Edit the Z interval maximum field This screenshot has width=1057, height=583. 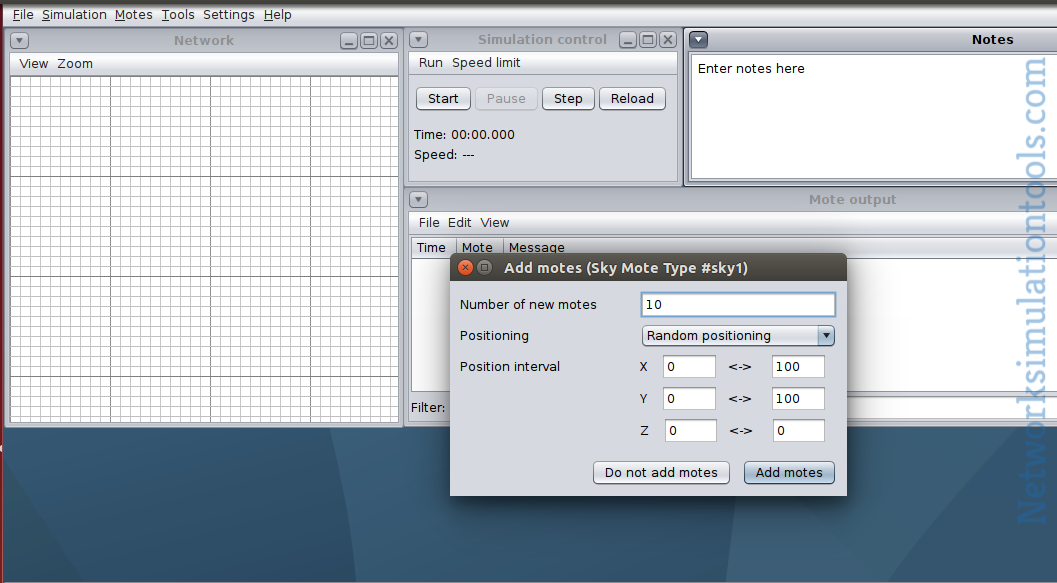799,431
